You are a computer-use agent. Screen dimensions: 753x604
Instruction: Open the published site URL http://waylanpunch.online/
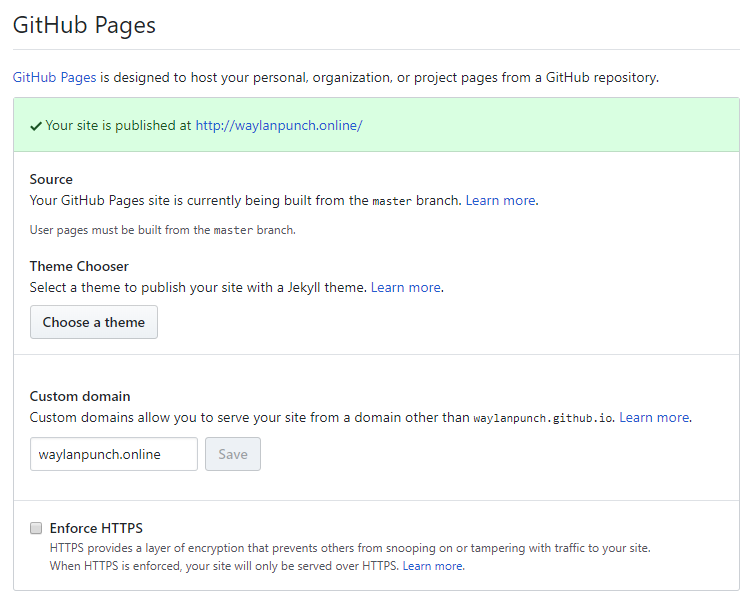coord(279,125)
